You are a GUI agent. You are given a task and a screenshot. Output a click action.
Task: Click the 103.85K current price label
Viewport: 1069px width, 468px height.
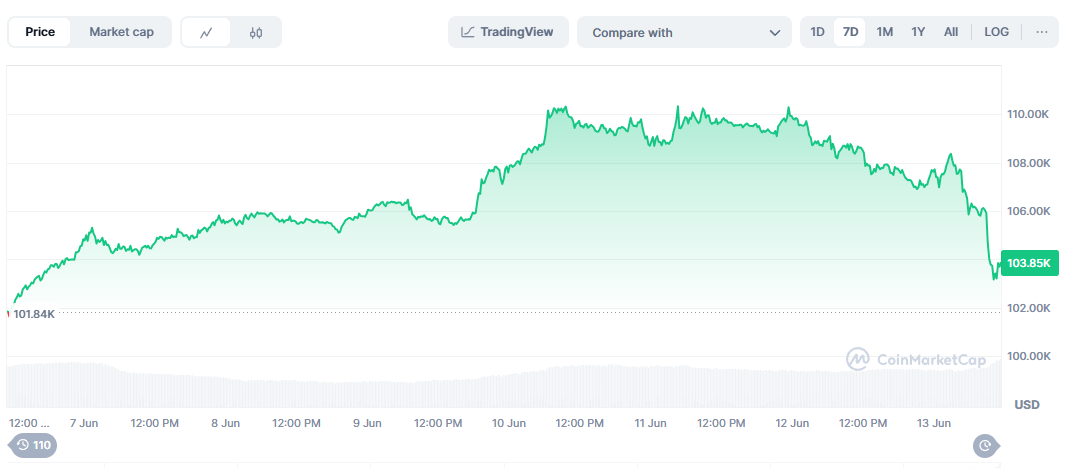point(1028,263)
